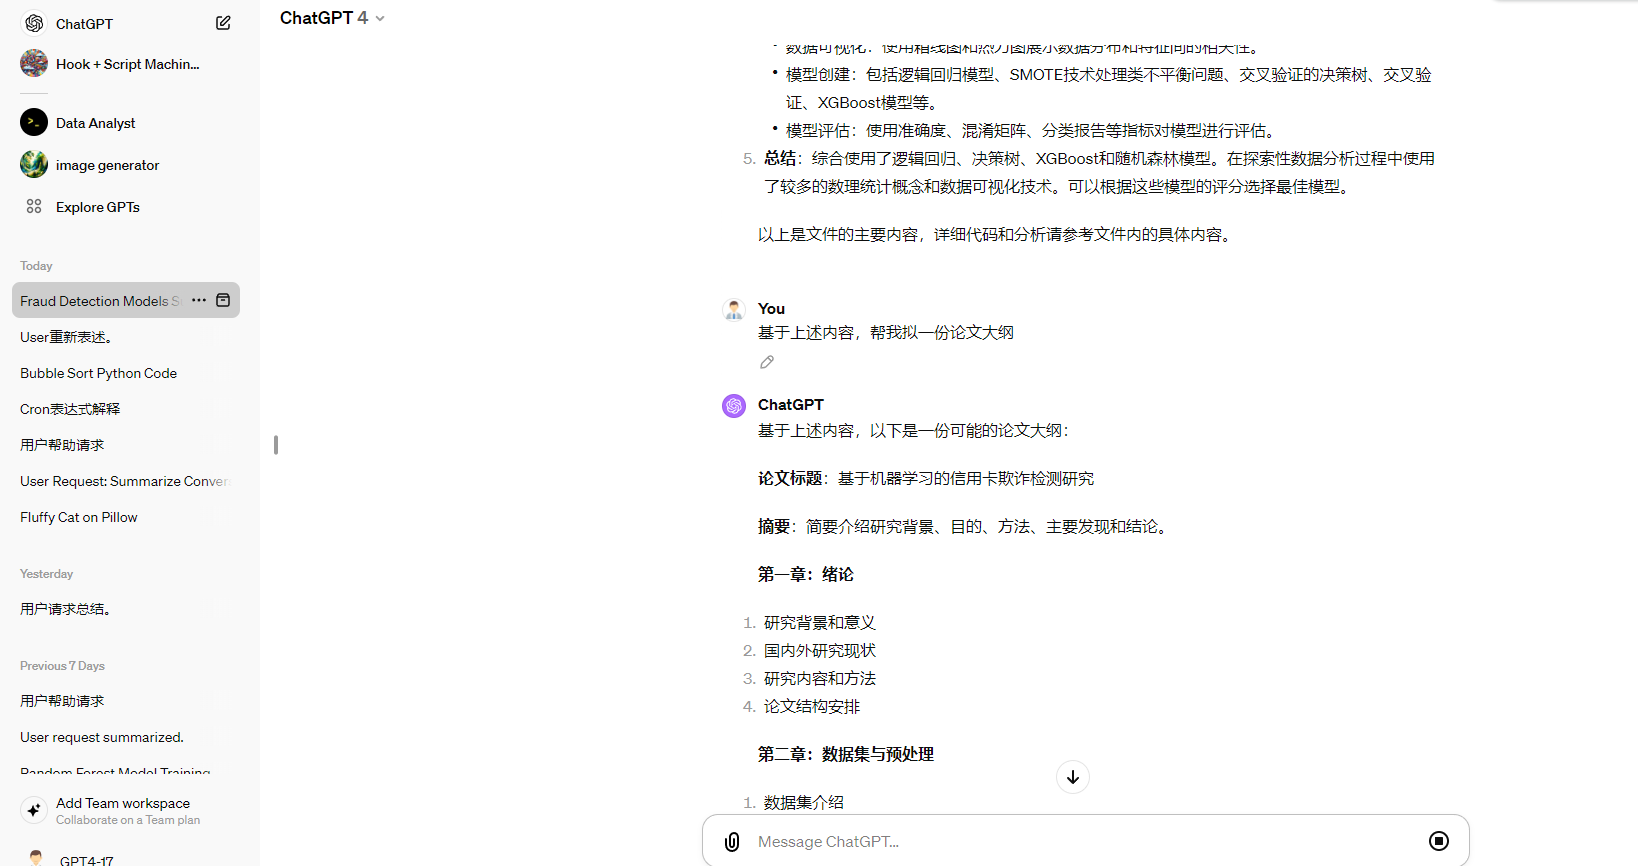This screenshot has height=866, width=1638.
Task: Open Fluffy Cat on Pillow chat
Action: (x=127, y=517)
